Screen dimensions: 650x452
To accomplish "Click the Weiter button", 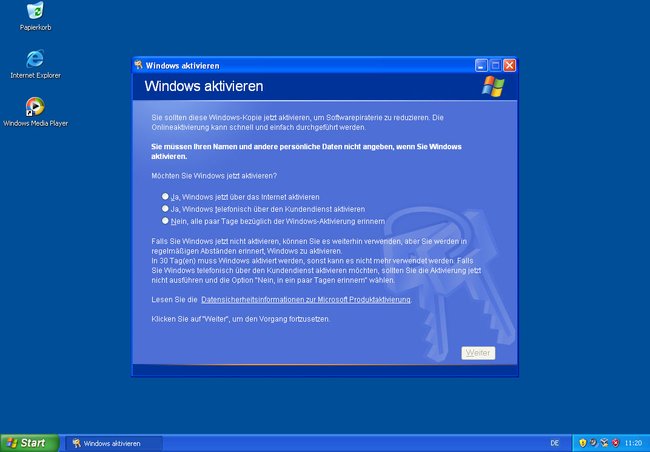I will pos(478,353).
